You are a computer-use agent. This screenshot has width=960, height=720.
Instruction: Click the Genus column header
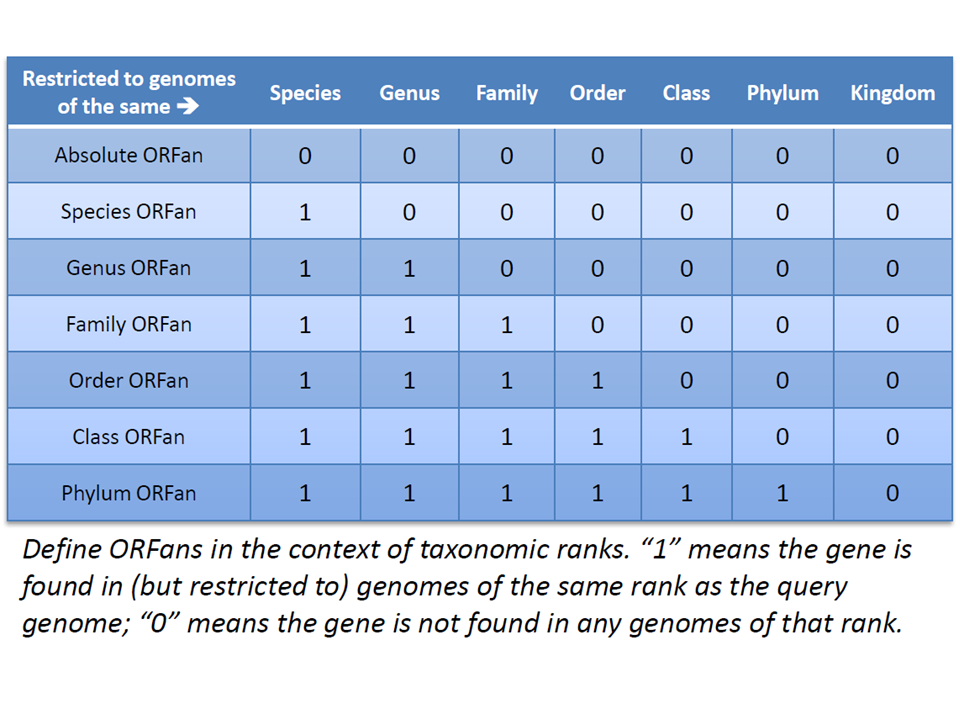coord(409,93)
